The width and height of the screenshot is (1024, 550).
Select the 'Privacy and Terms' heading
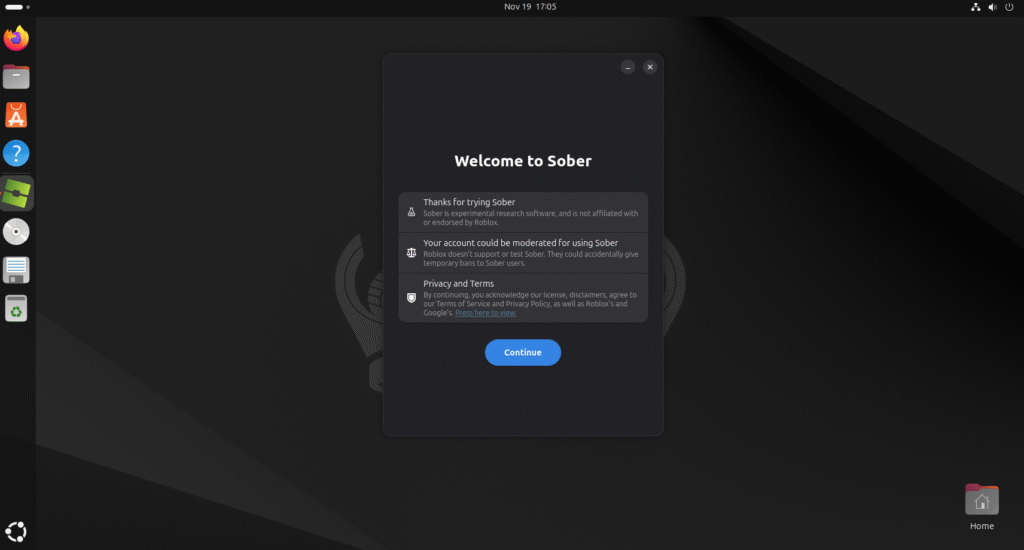[458, 283]
